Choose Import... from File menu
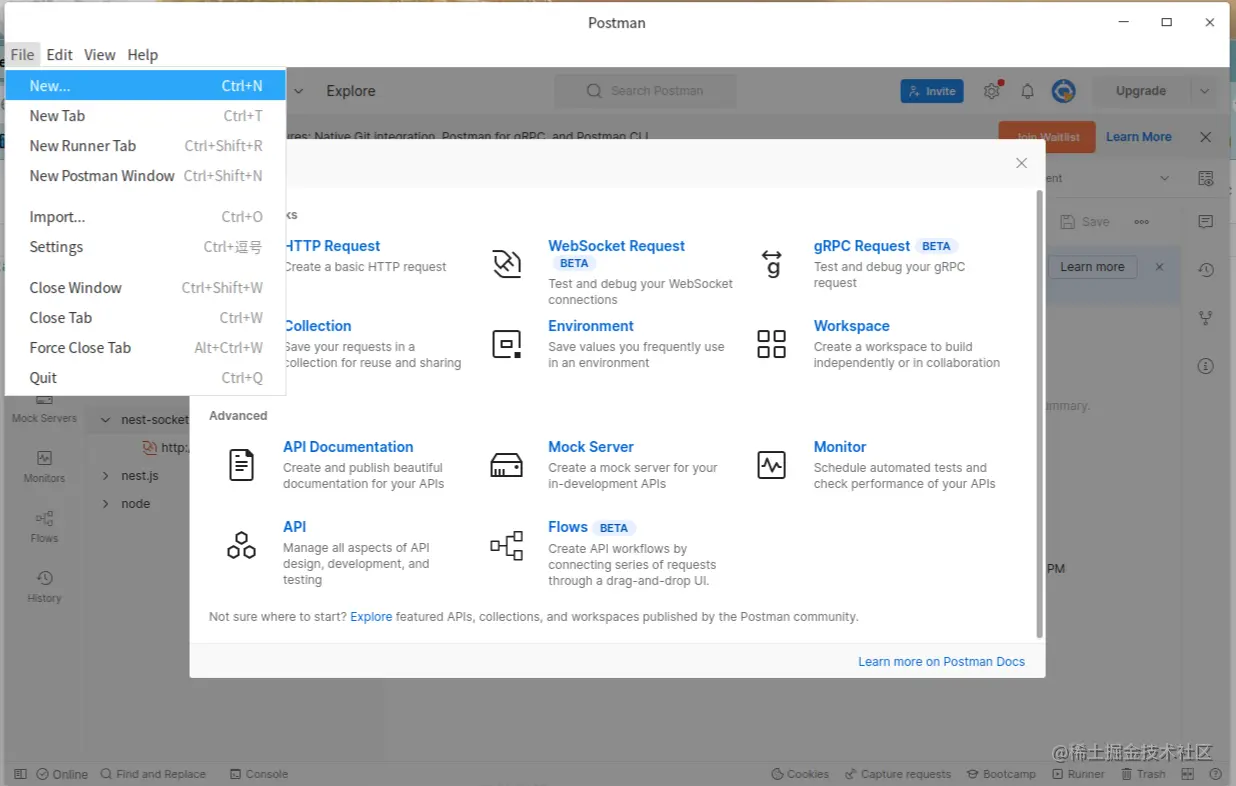The height and width of the screenshot is (786, 1236). tap(146, 217)
